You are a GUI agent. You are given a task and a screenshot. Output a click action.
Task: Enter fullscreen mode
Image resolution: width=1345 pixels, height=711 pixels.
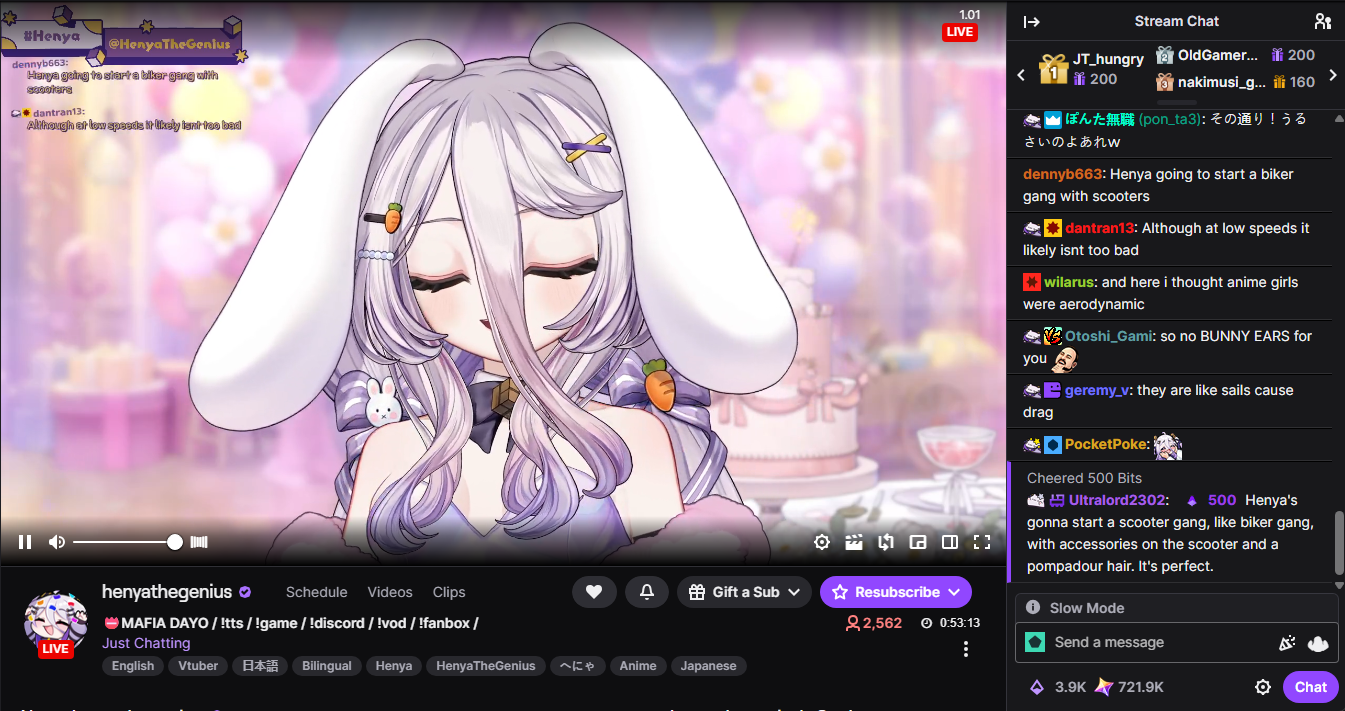coord(982,542)
